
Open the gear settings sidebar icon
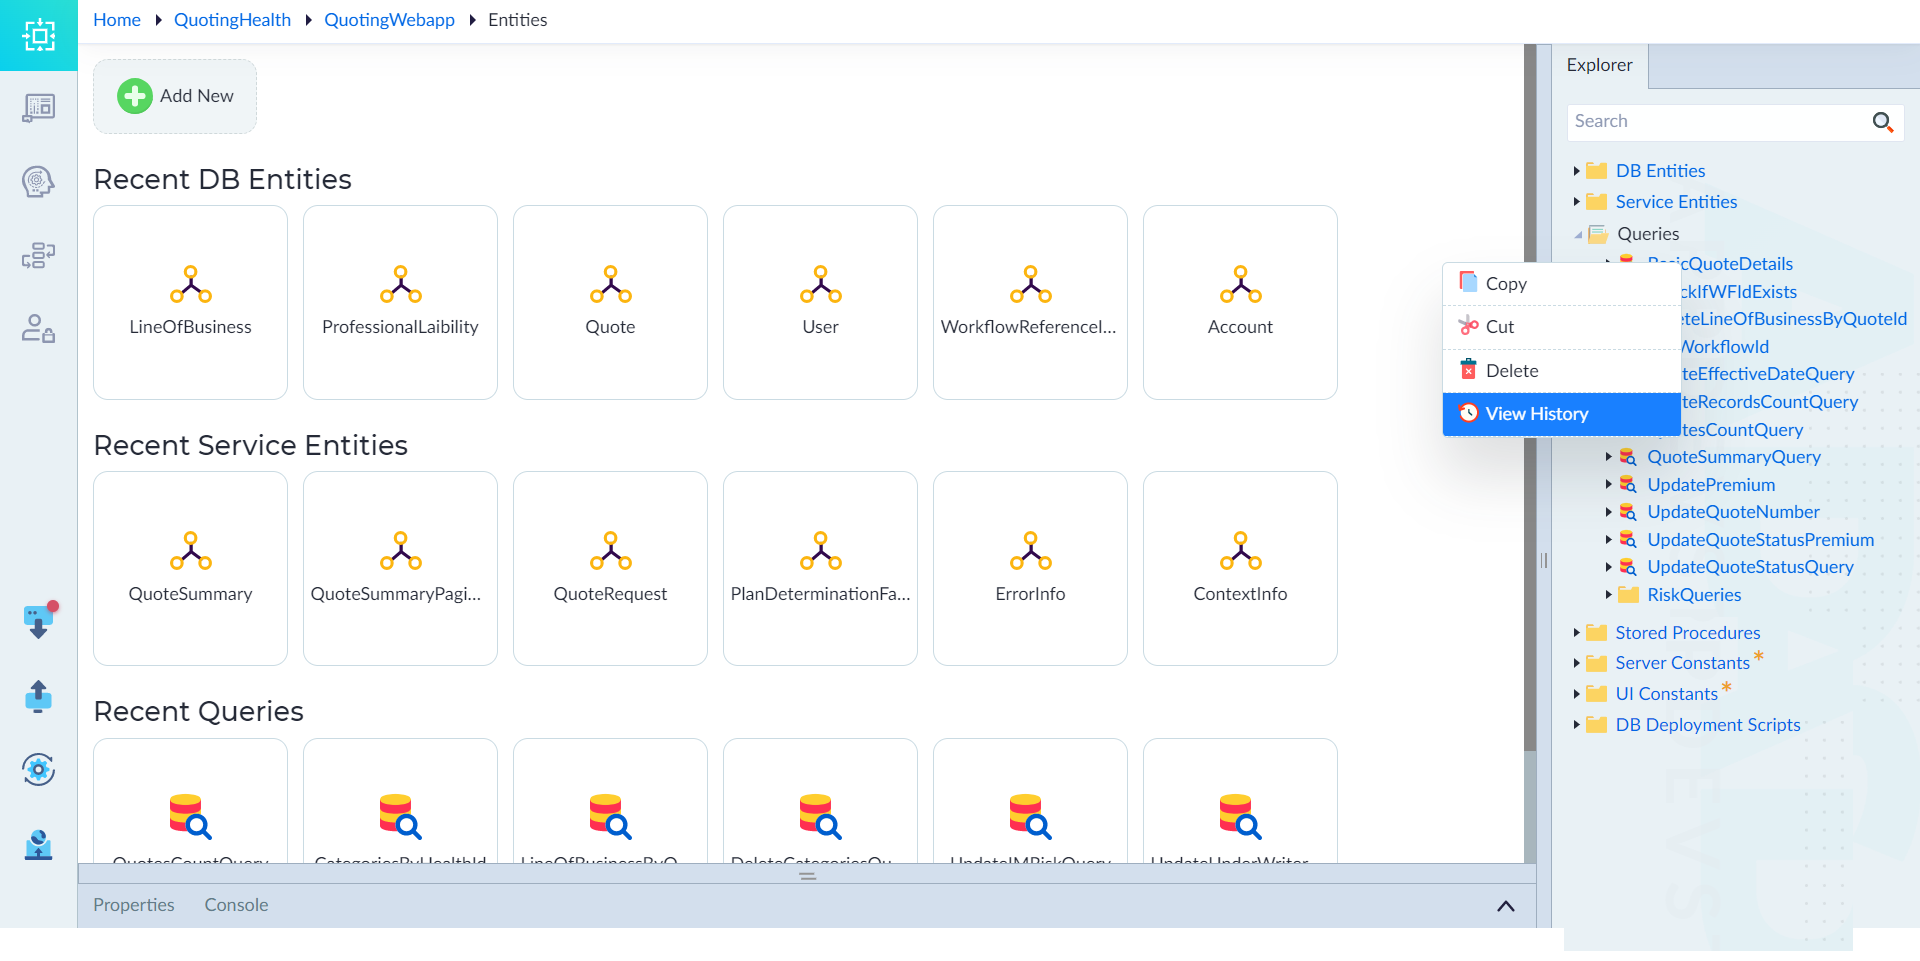(38, 769)
